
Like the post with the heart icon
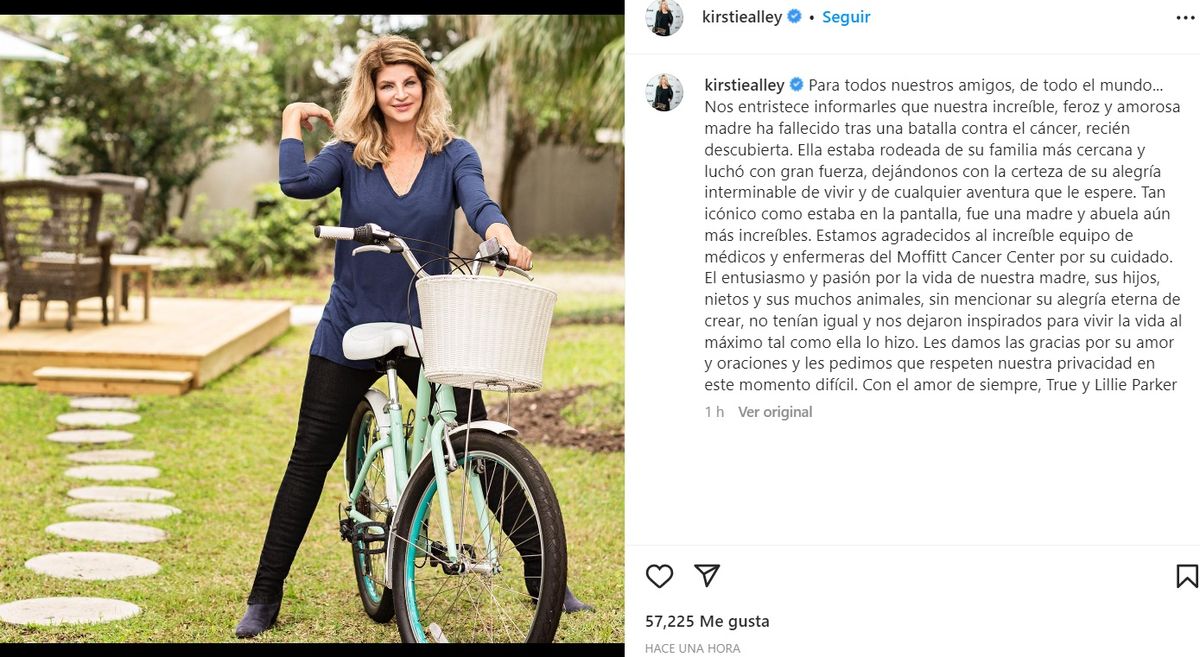659,576
